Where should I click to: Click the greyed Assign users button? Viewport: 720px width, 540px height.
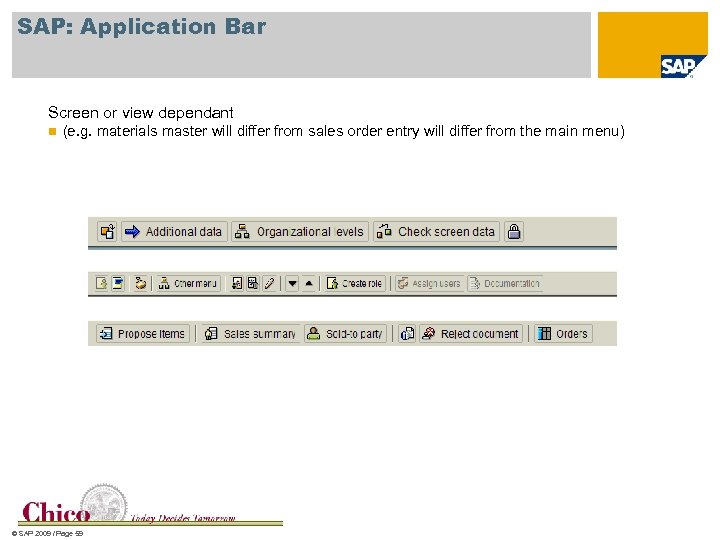(x=429, y=283)
